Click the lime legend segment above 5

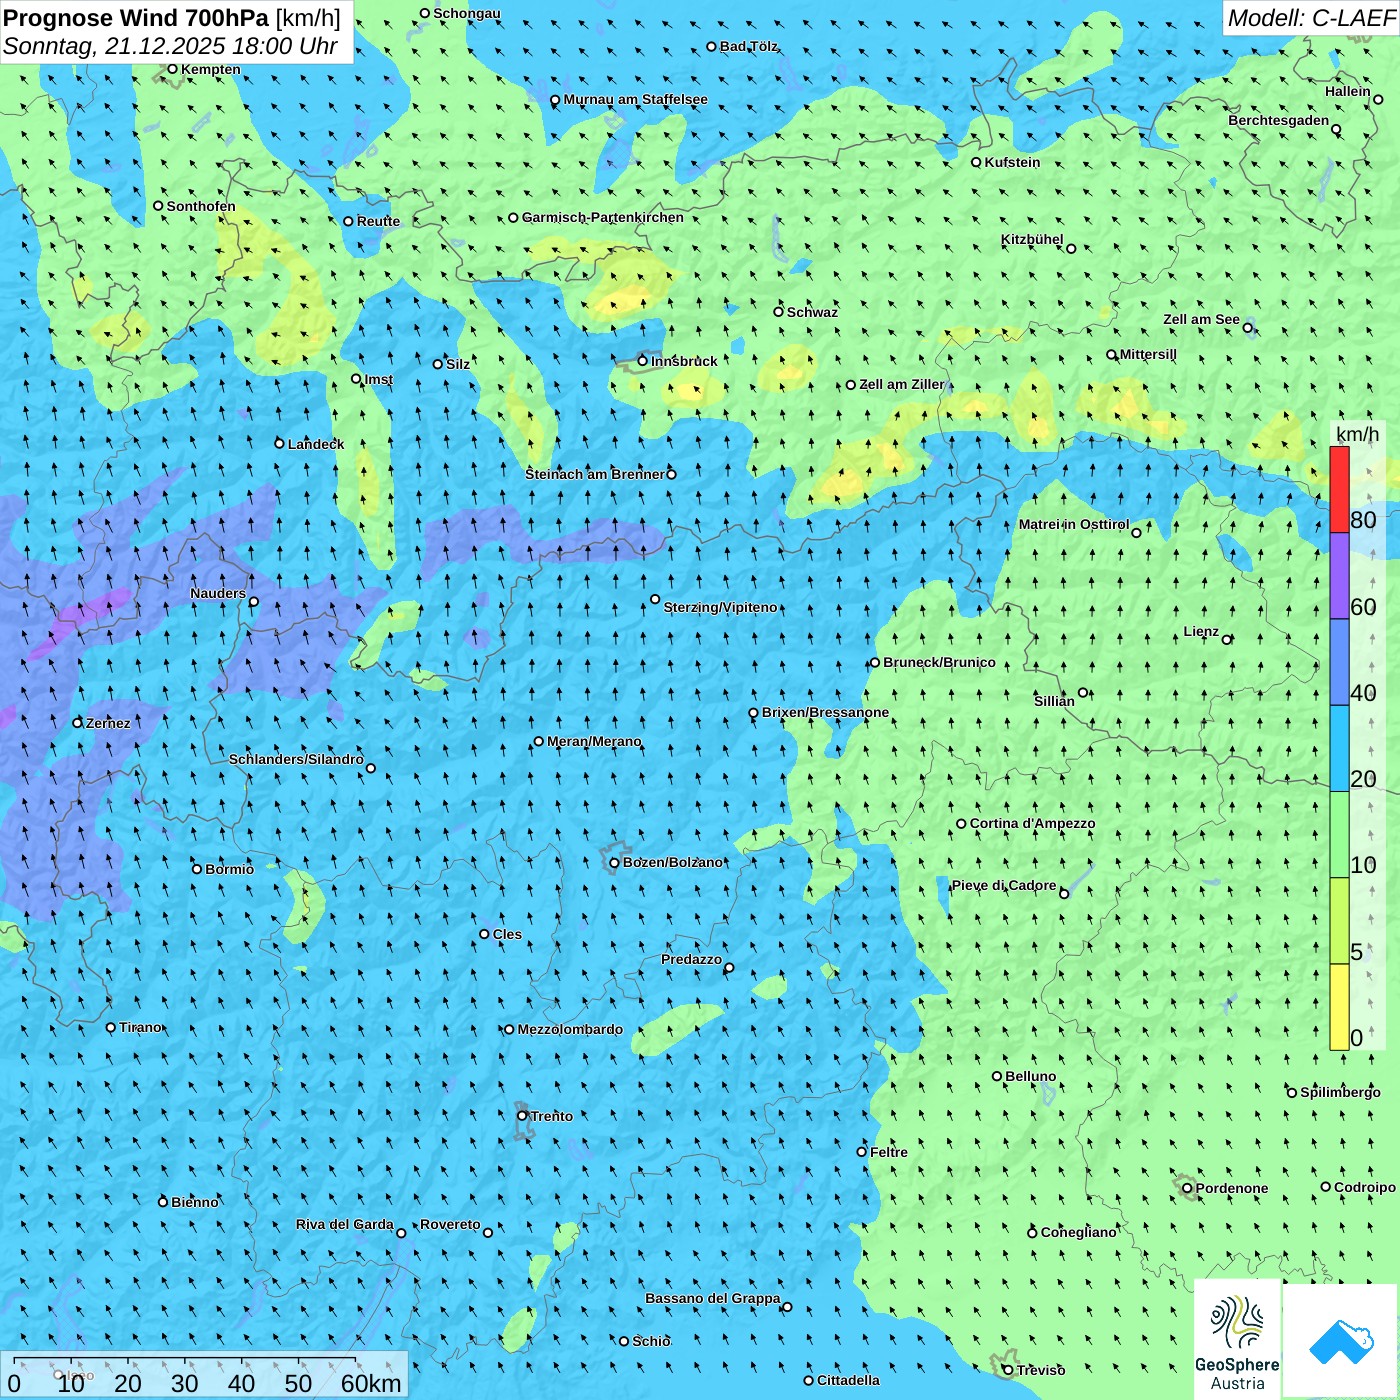1339,921
